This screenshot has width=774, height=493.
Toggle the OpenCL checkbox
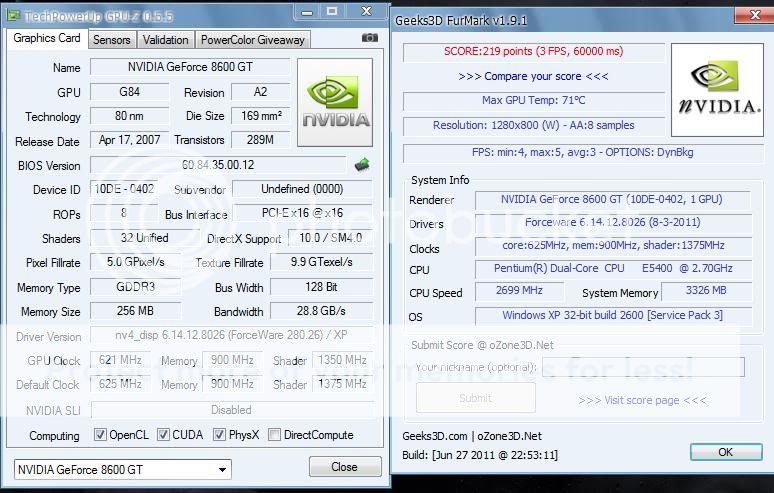coord(100,435)
